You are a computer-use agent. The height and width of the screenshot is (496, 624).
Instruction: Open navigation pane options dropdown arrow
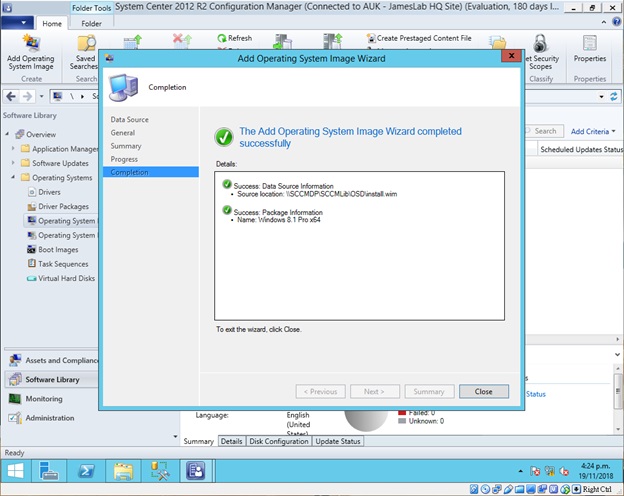175,436
